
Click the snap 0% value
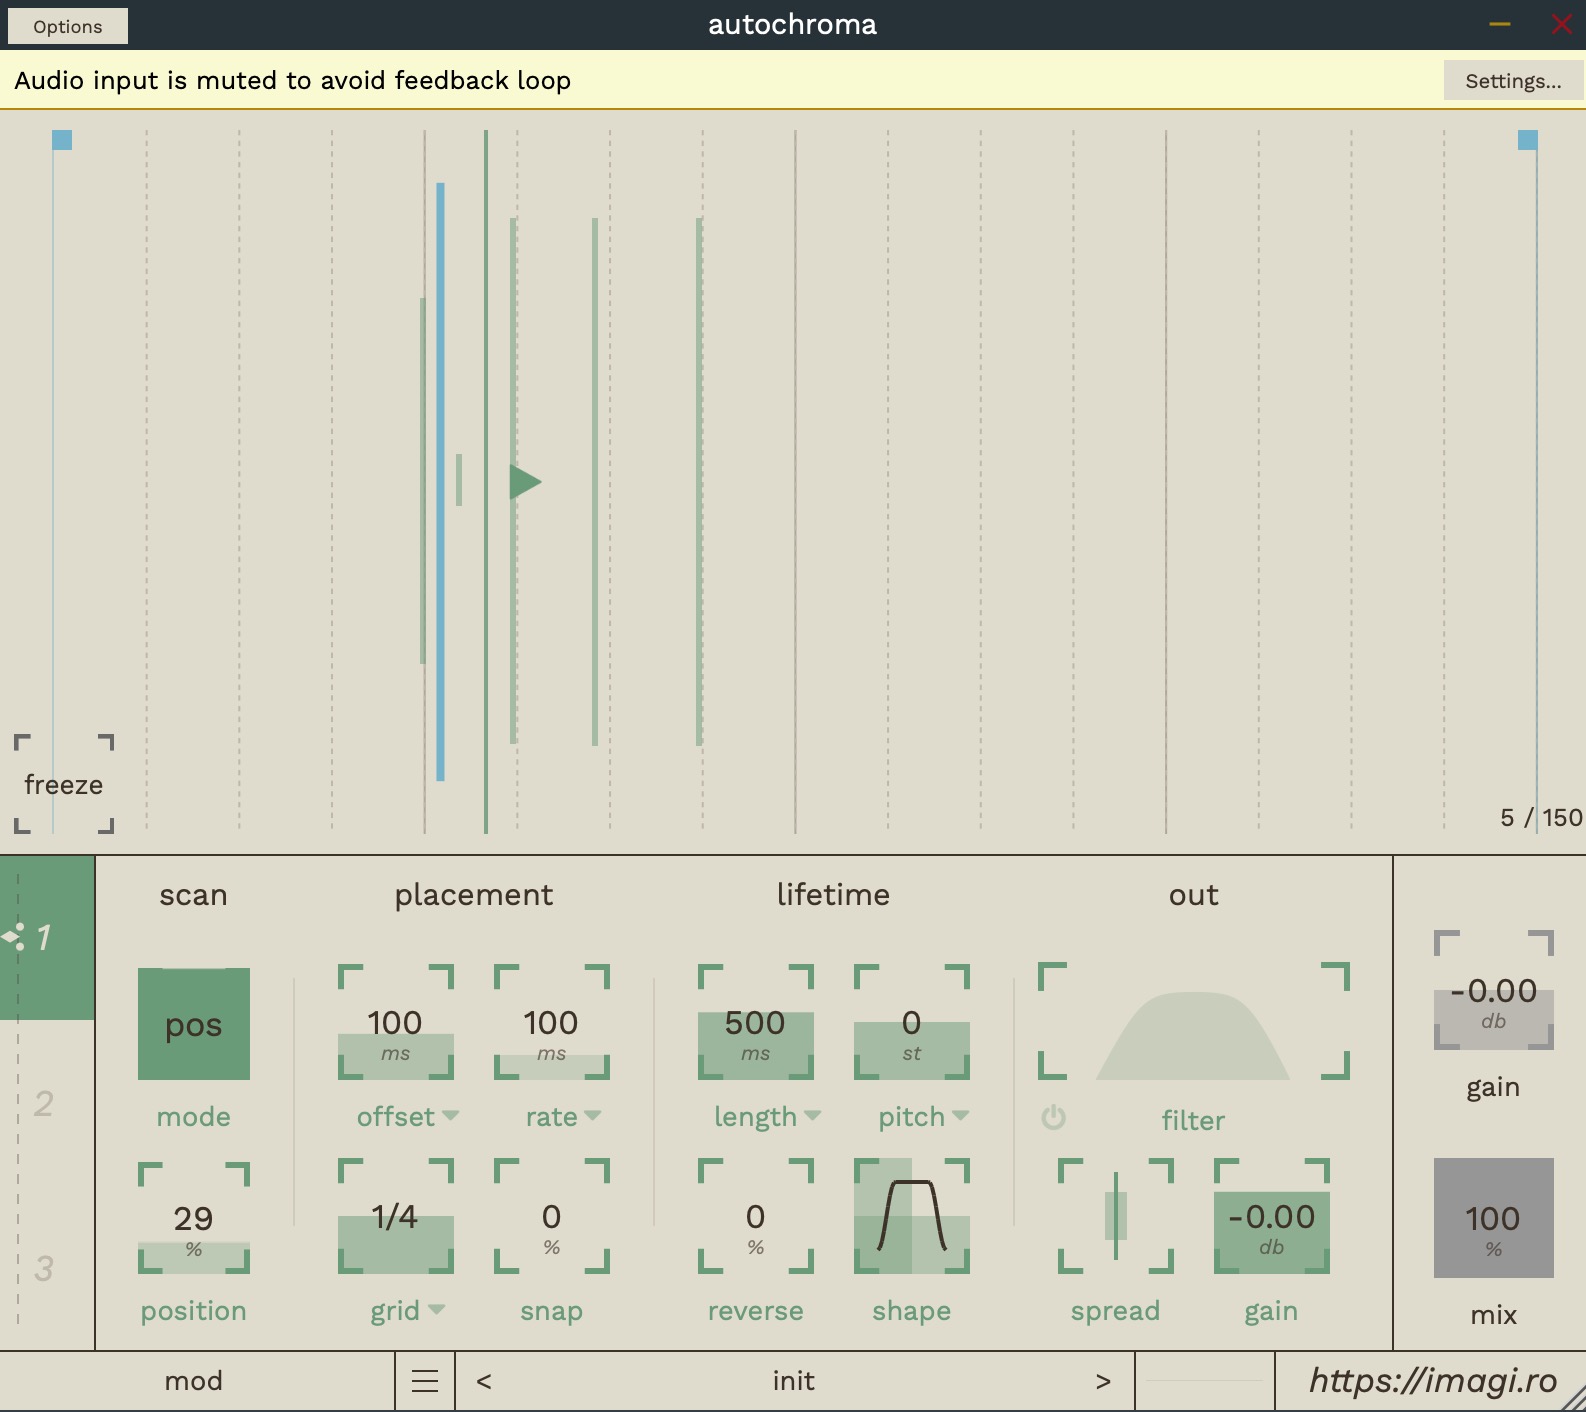tap(552, 1216)
